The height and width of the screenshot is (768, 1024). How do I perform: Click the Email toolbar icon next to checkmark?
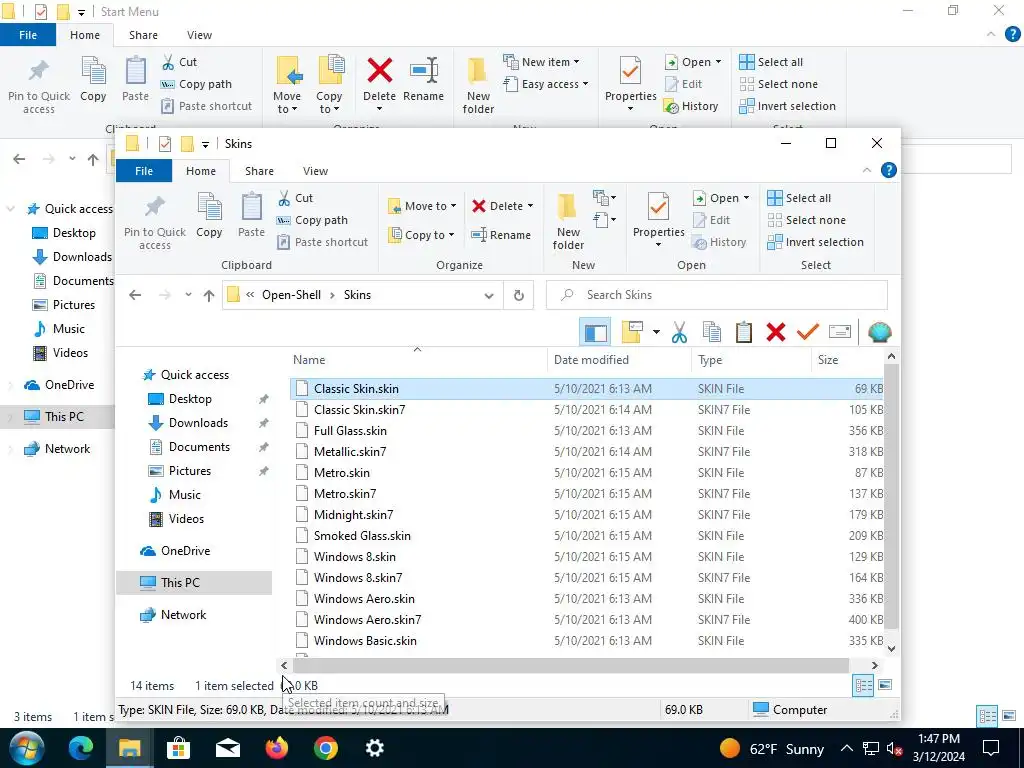tap(839, 332)
